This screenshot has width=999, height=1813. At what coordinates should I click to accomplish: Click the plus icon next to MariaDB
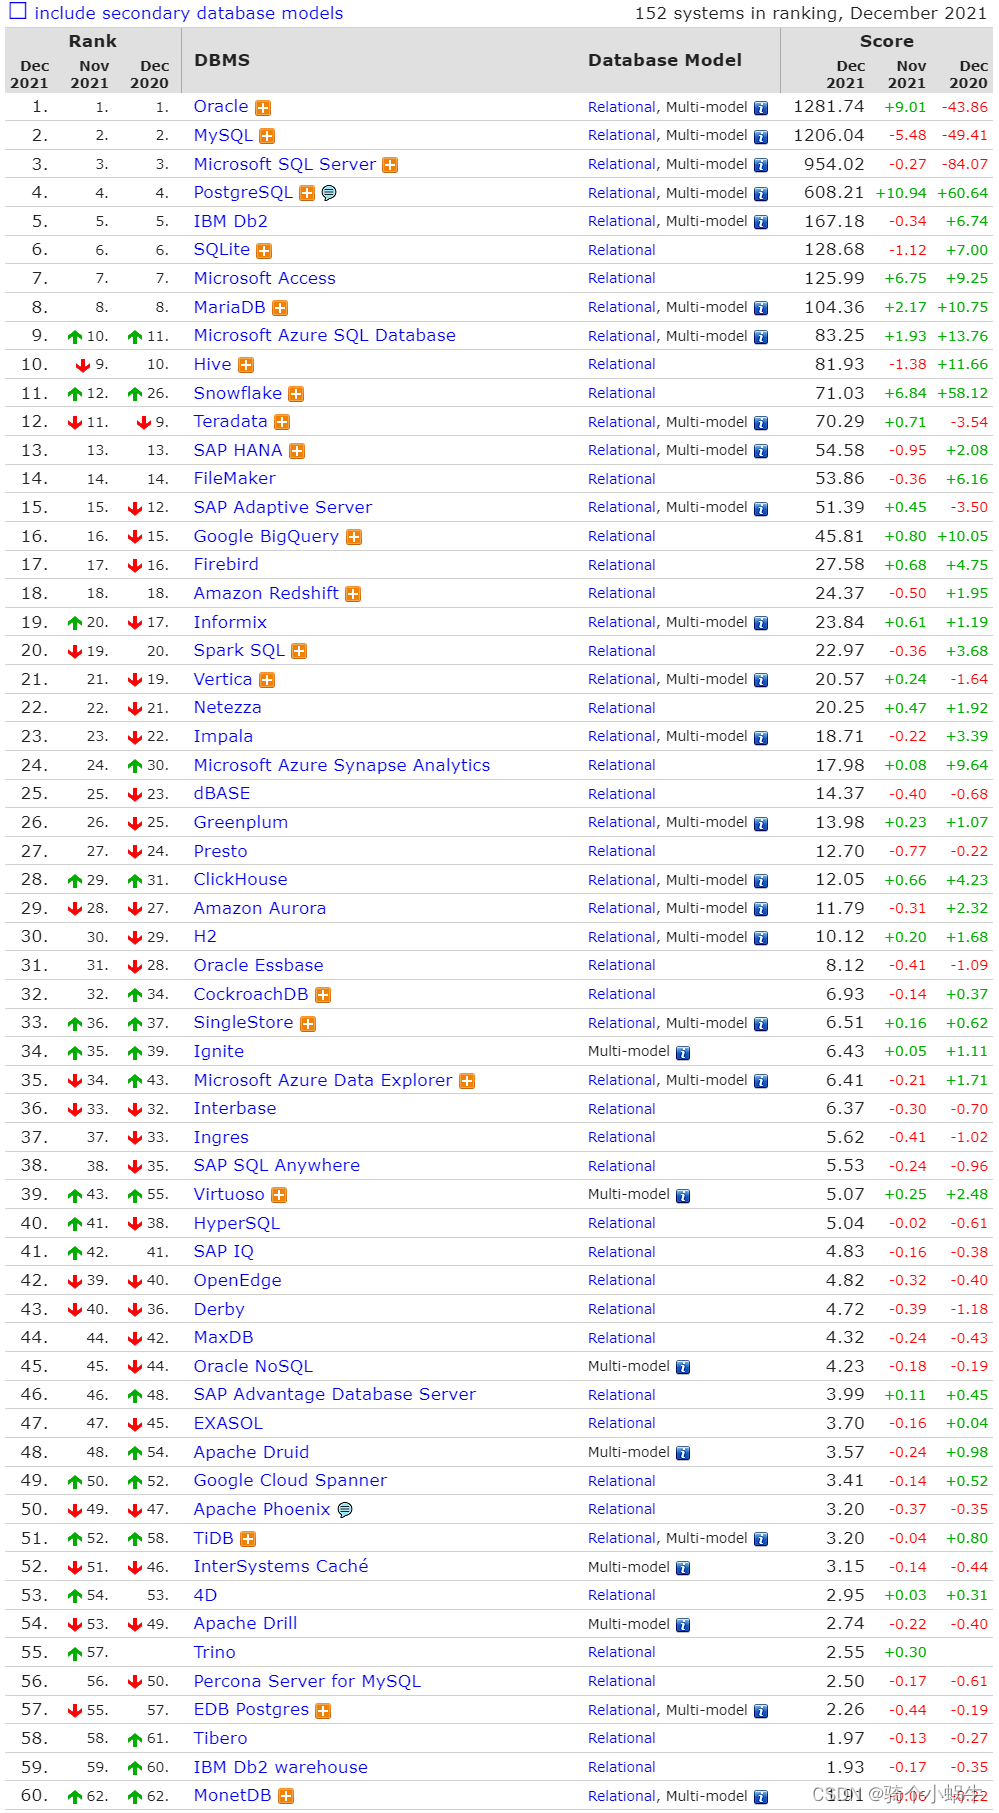[280, 308]
